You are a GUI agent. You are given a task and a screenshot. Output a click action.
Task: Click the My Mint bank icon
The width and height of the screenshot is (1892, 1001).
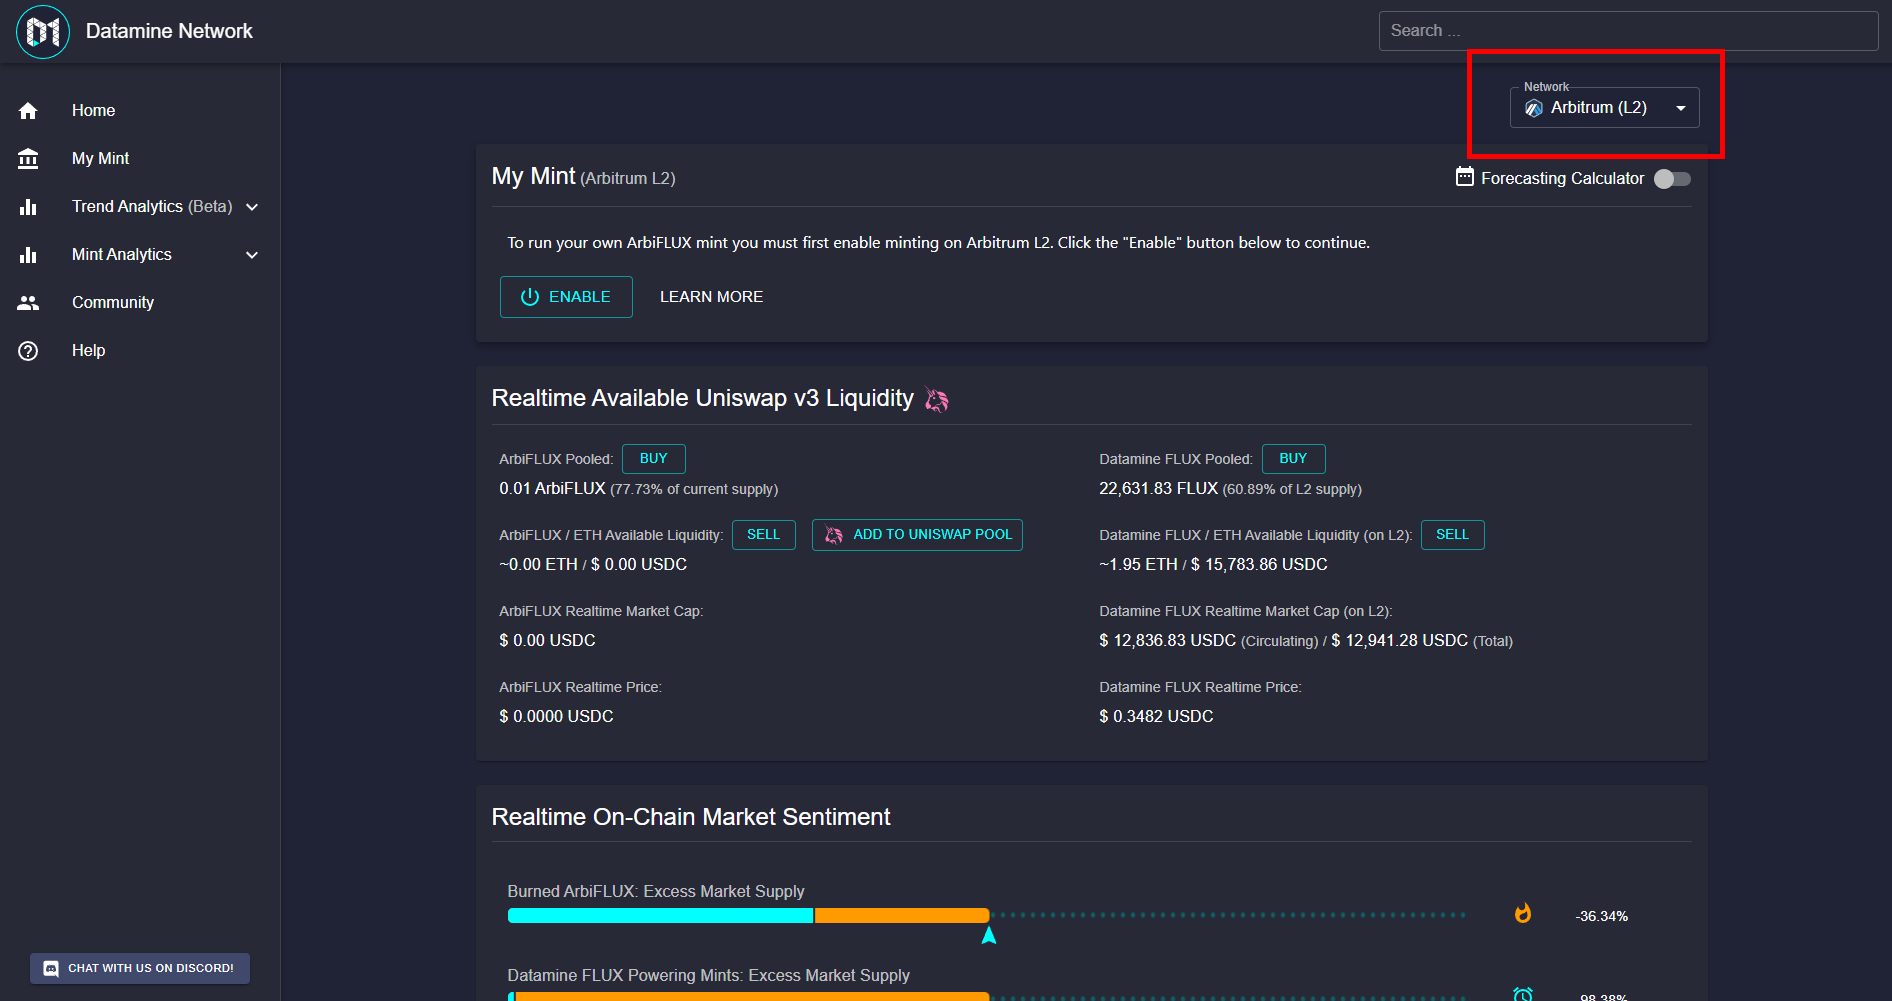coord(28,159)
